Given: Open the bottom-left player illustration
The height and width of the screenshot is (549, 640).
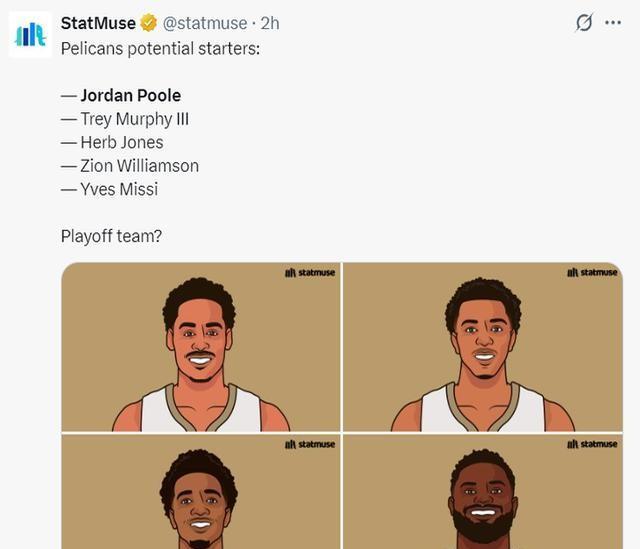Looking at the screenshot, I should pyautogui.click(x=201, y=492).
